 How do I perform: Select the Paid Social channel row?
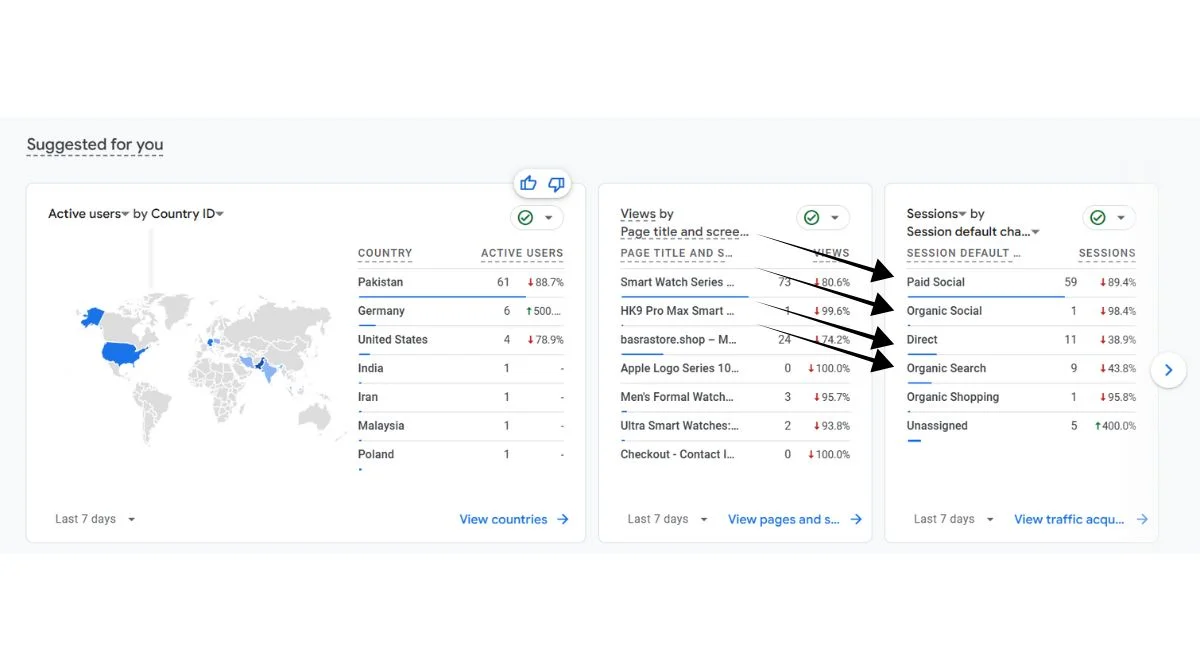pyautogui.click(x=1021, y=282)
